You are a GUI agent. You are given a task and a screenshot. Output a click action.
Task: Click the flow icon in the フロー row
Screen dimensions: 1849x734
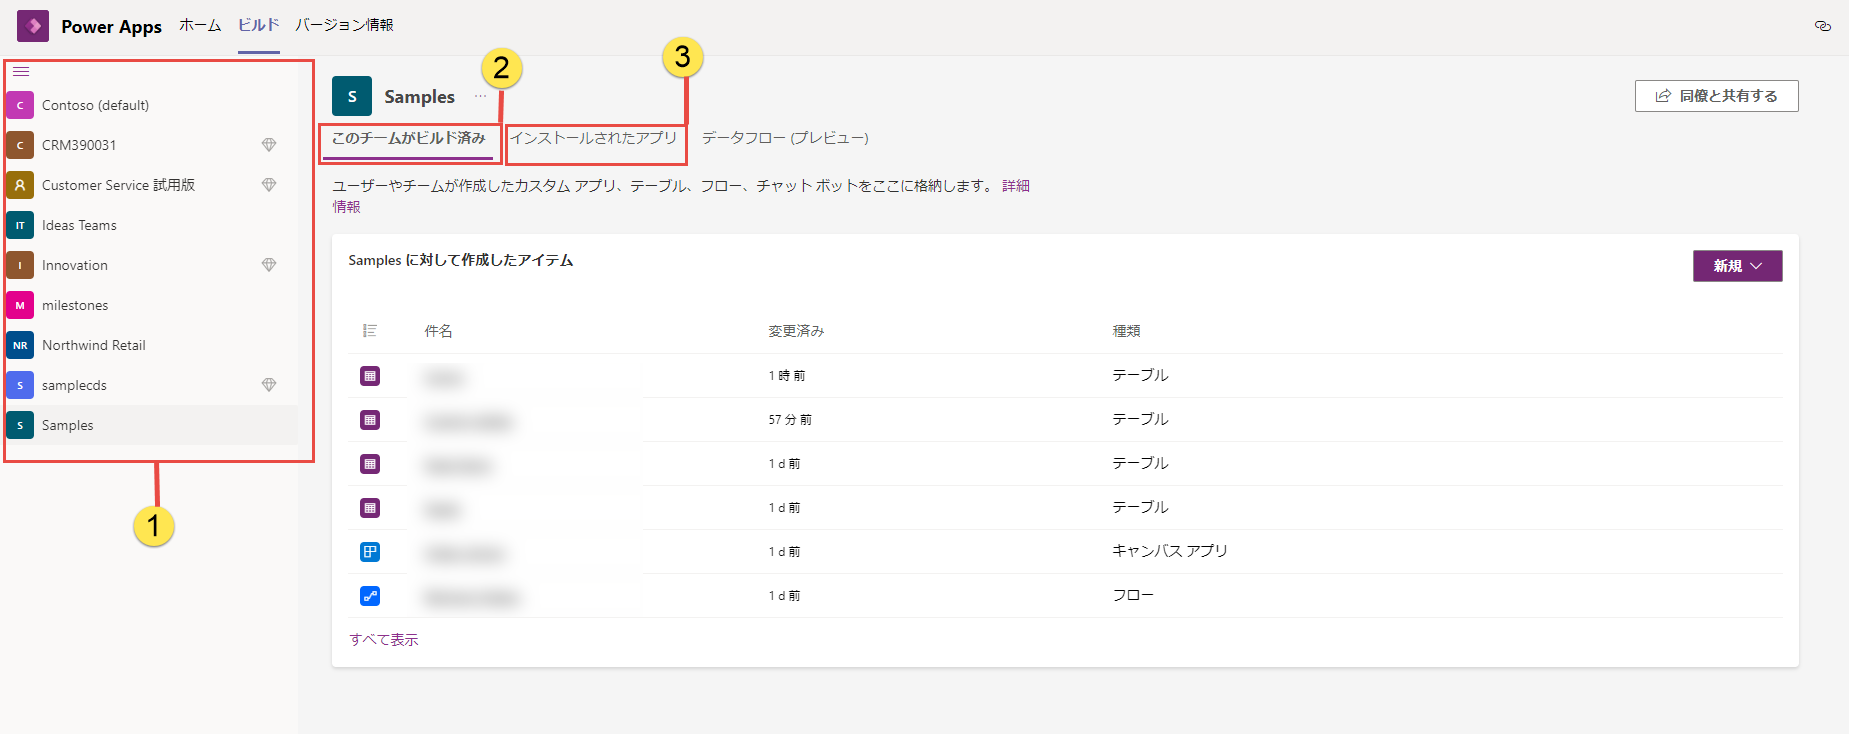[x=370, y=596]
